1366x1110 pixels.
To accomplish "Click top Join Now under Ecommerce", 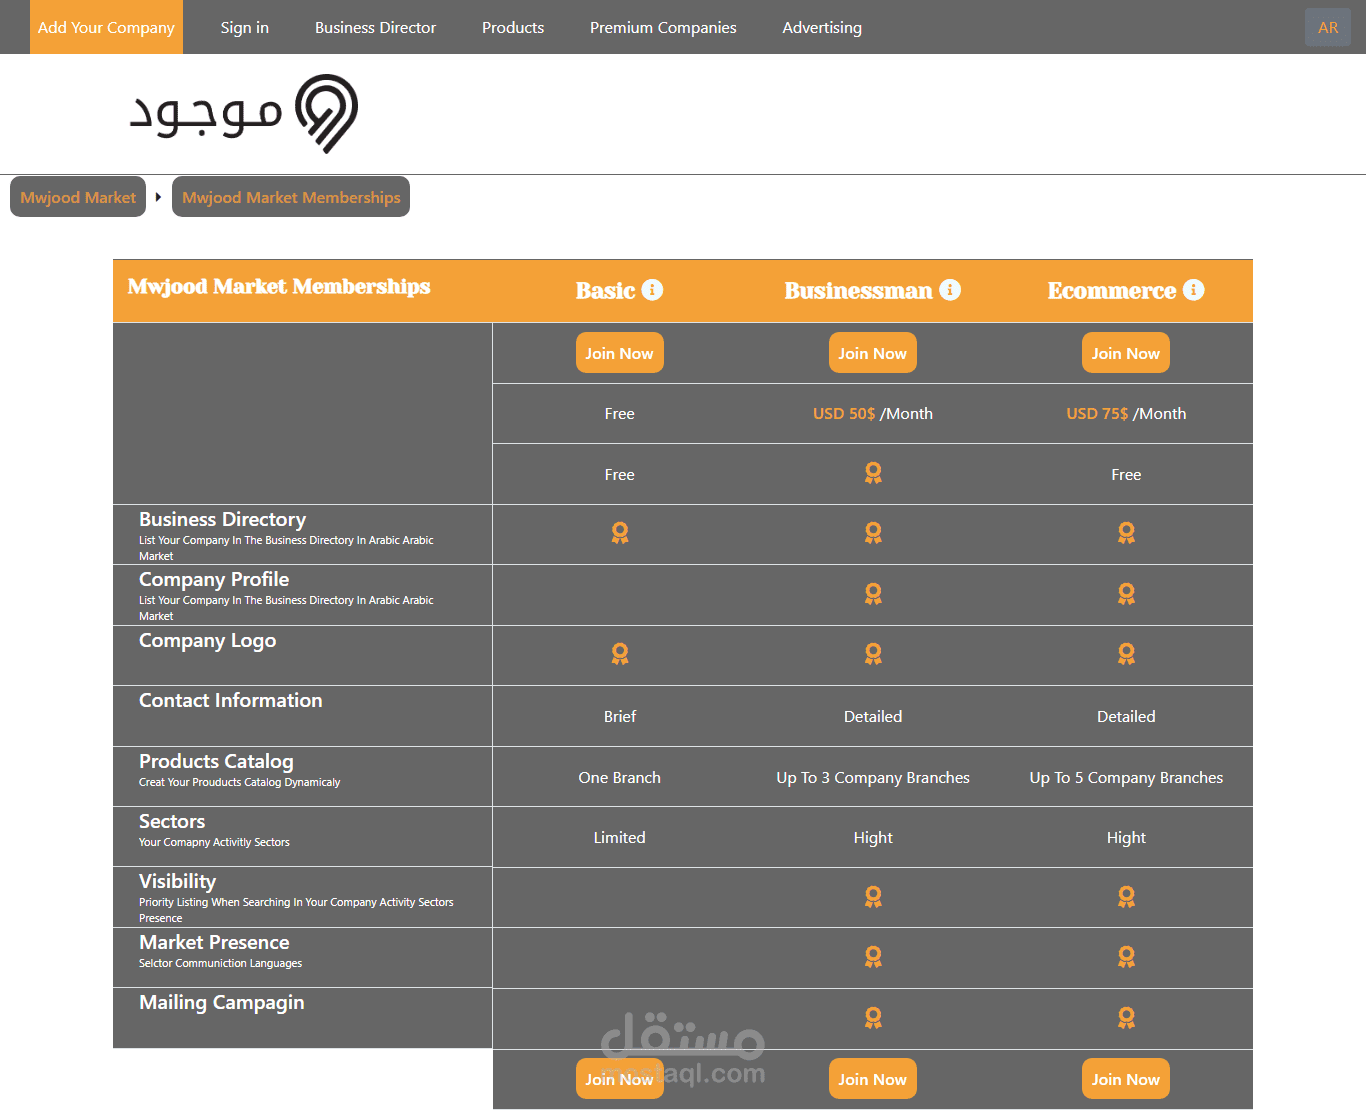I will (1126, 353).
